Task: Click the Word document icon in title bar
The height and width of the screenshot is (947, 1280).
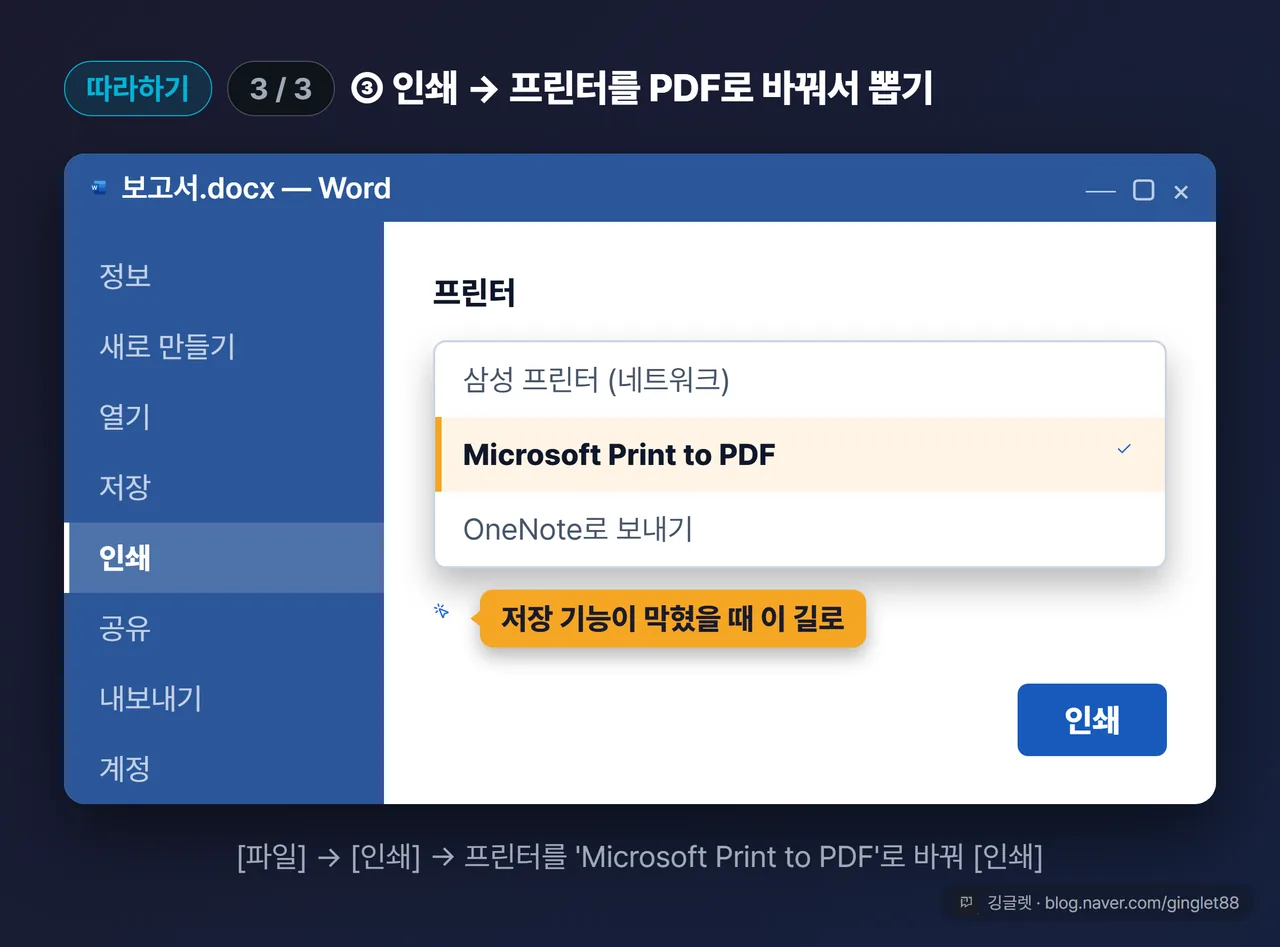Action: [98, 188]
